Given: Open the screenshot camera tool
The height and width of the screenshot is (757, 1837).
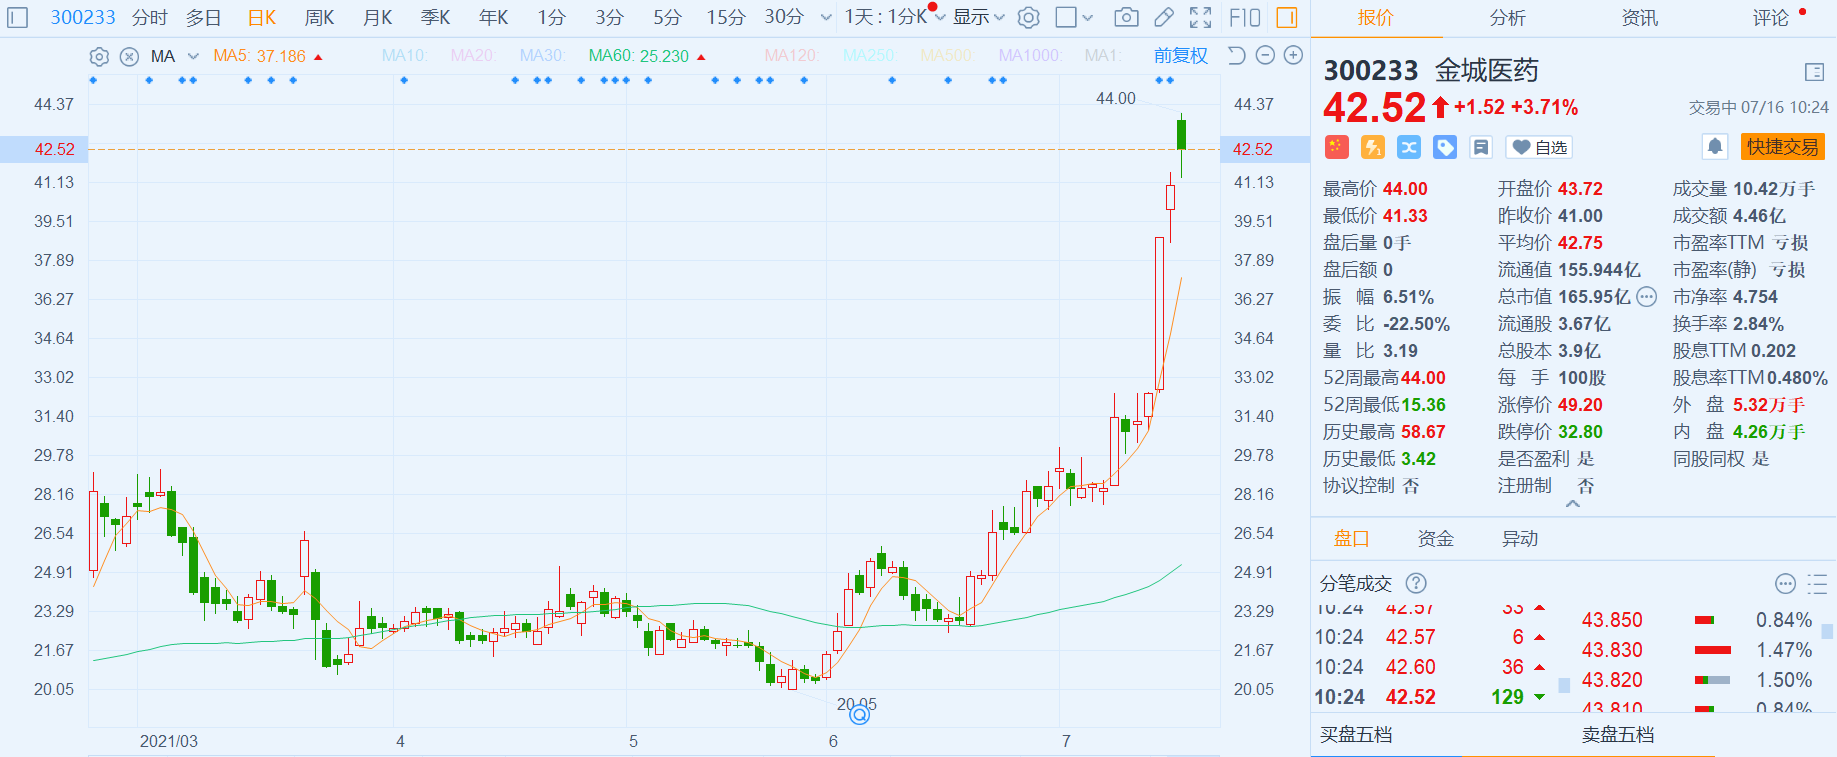Looking at the screenshot, I should pyautogui.click(x=1126, y=17).
